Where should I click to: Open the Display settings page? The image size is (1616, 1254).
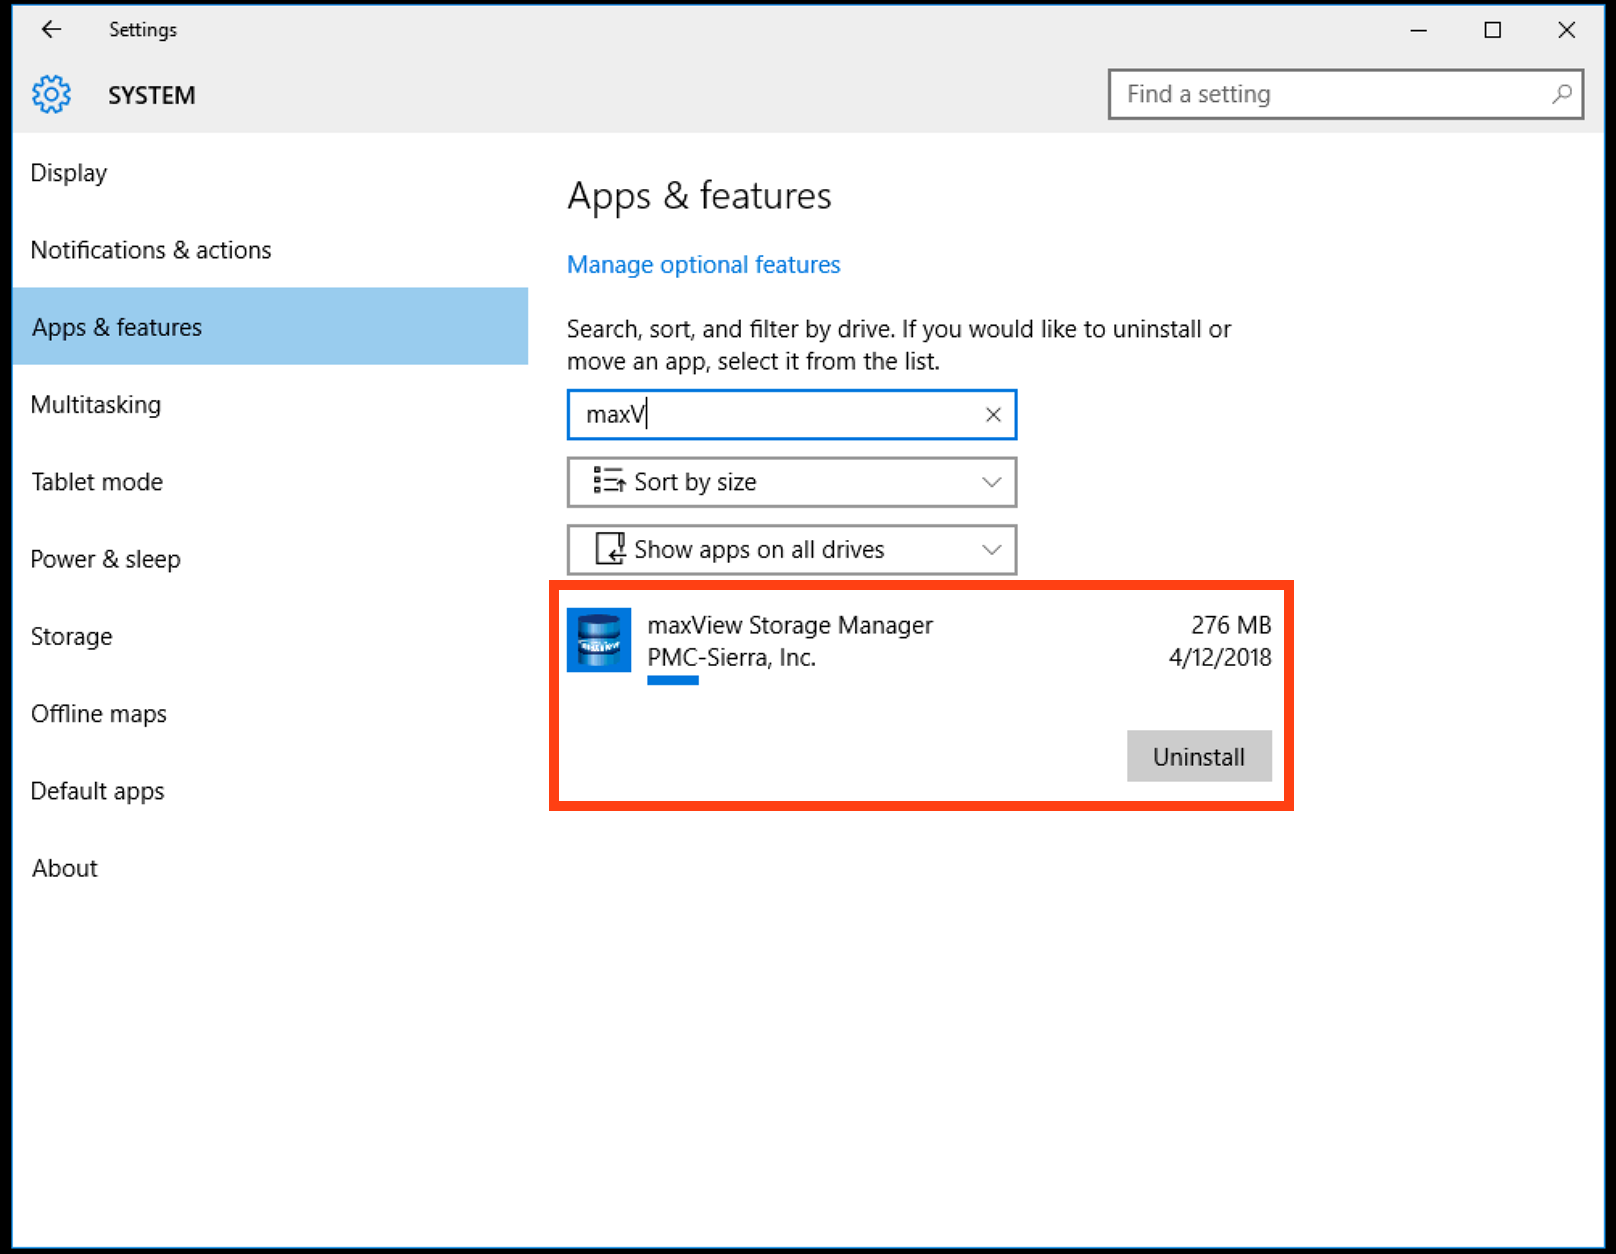pyautogui.click(x=270, y=173)
